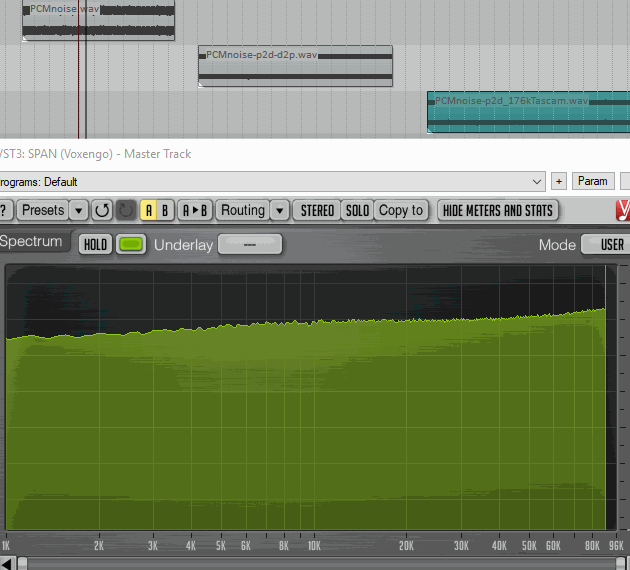Image resolution: width=630 pixels, height=570 pixels.
Task: Click the Copy to button
Action: pos(401,210)
